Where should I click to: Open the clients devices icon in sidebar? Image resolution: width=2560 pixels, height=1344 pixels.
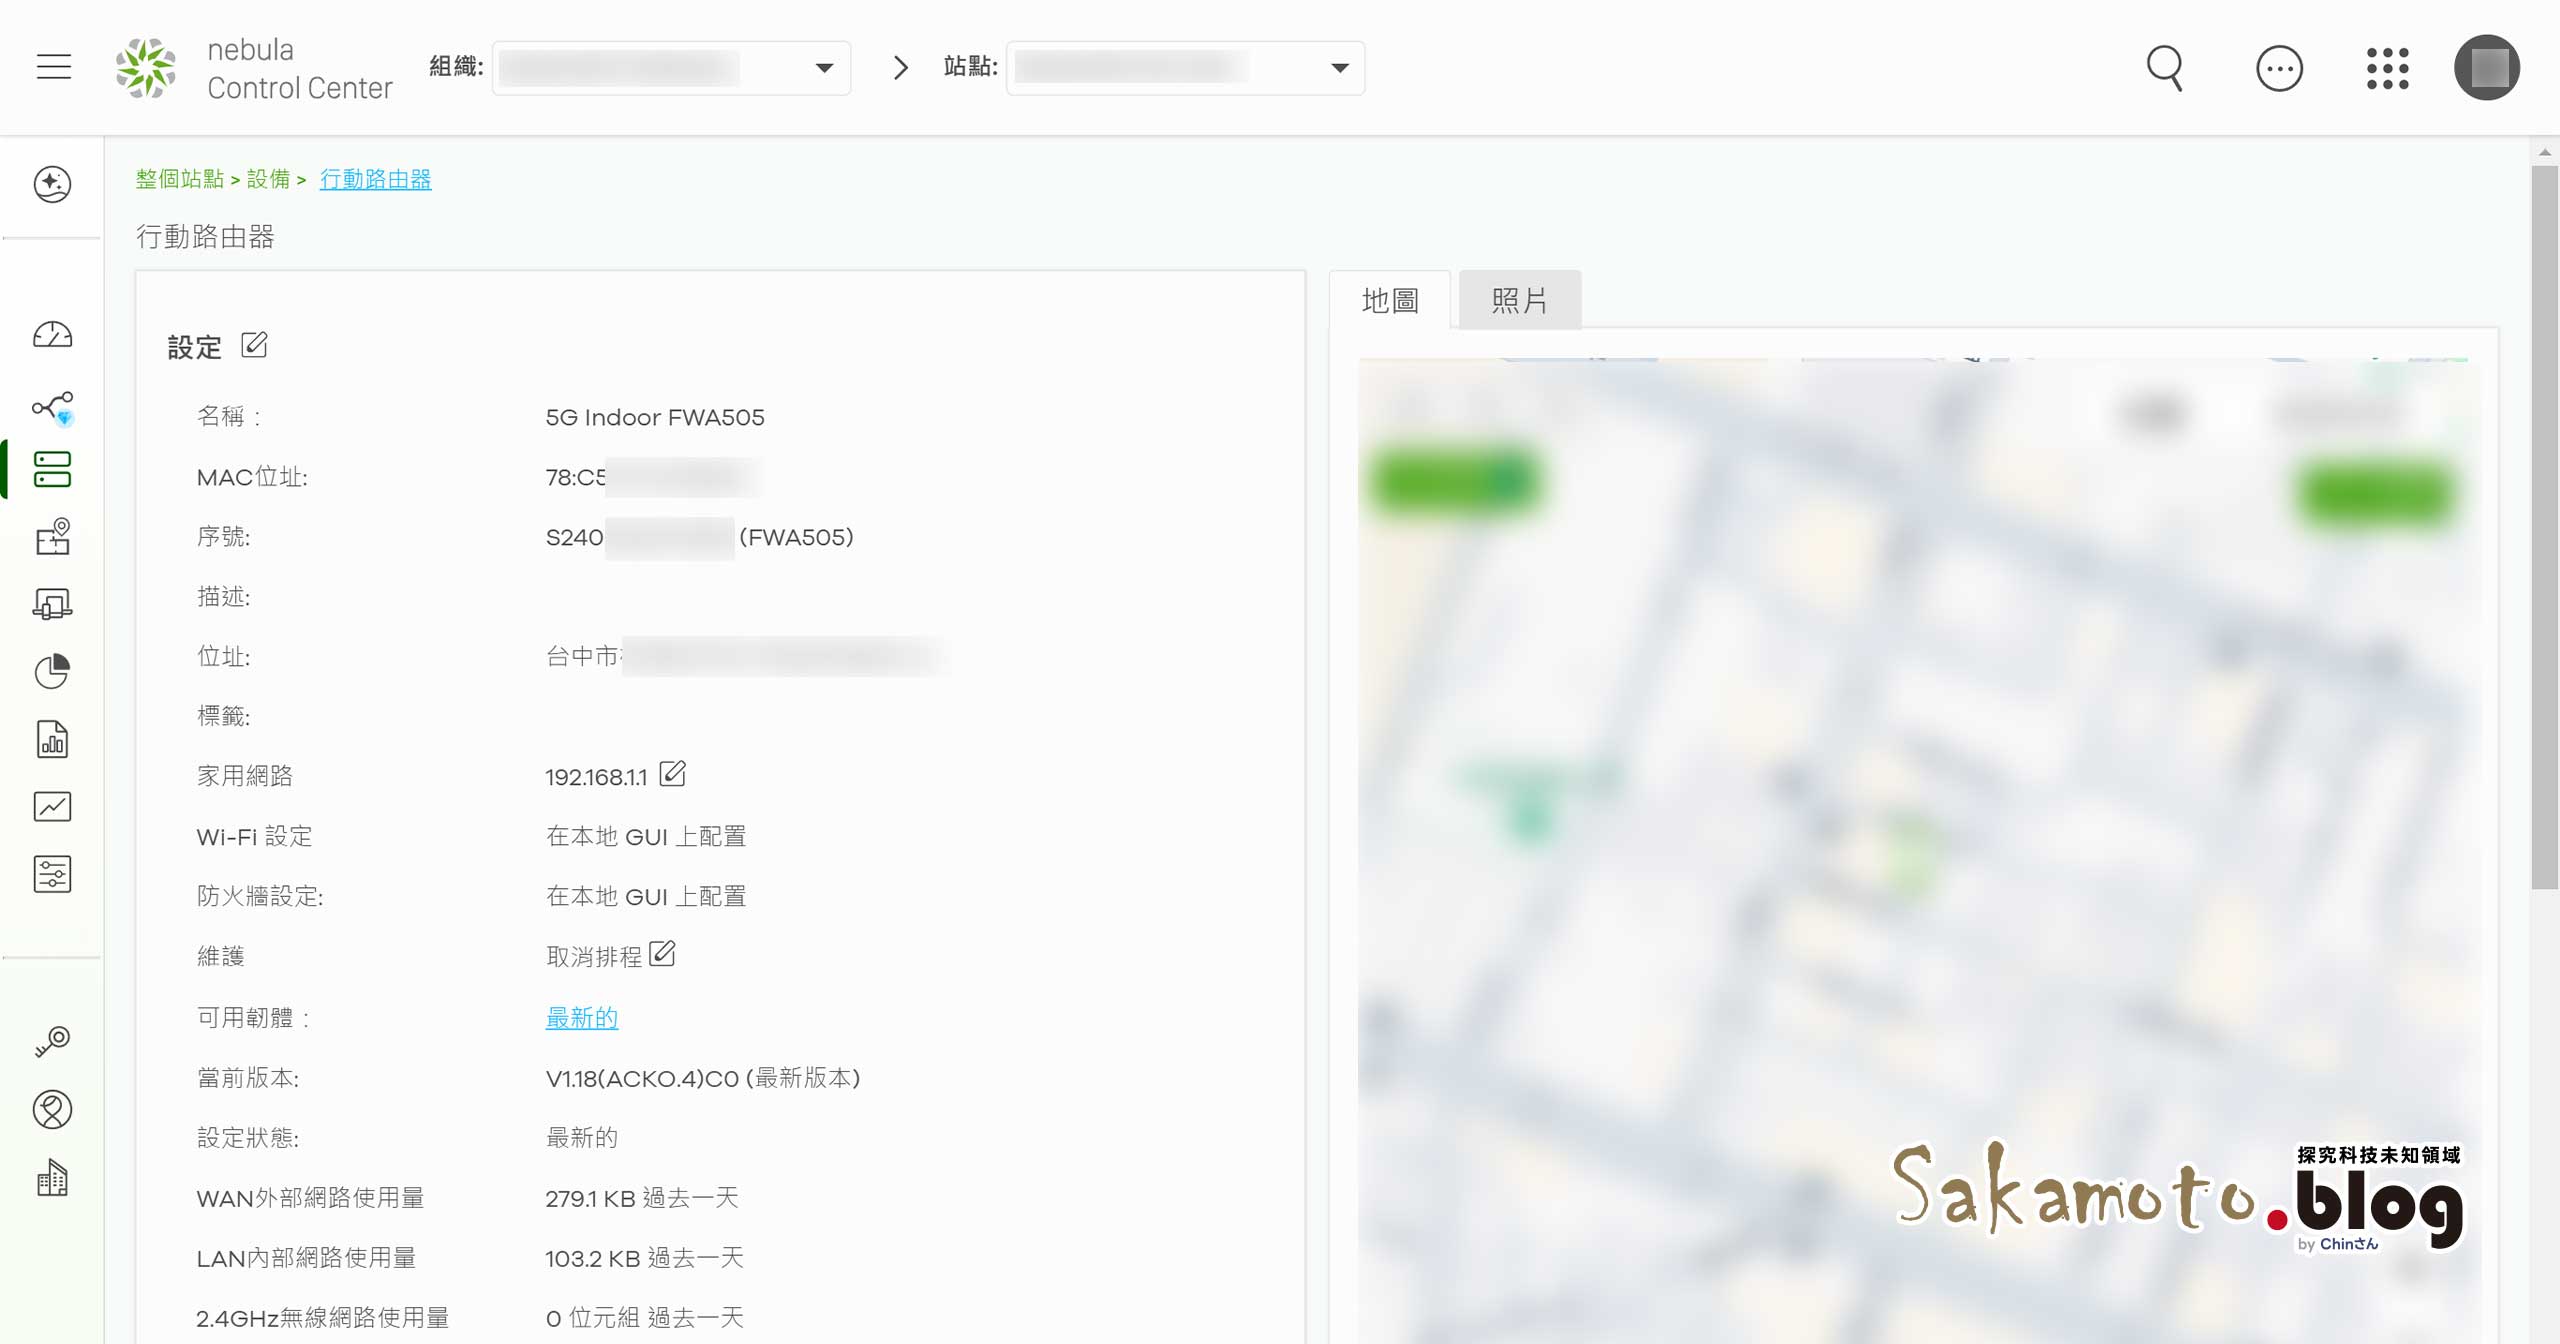[52, 604]
